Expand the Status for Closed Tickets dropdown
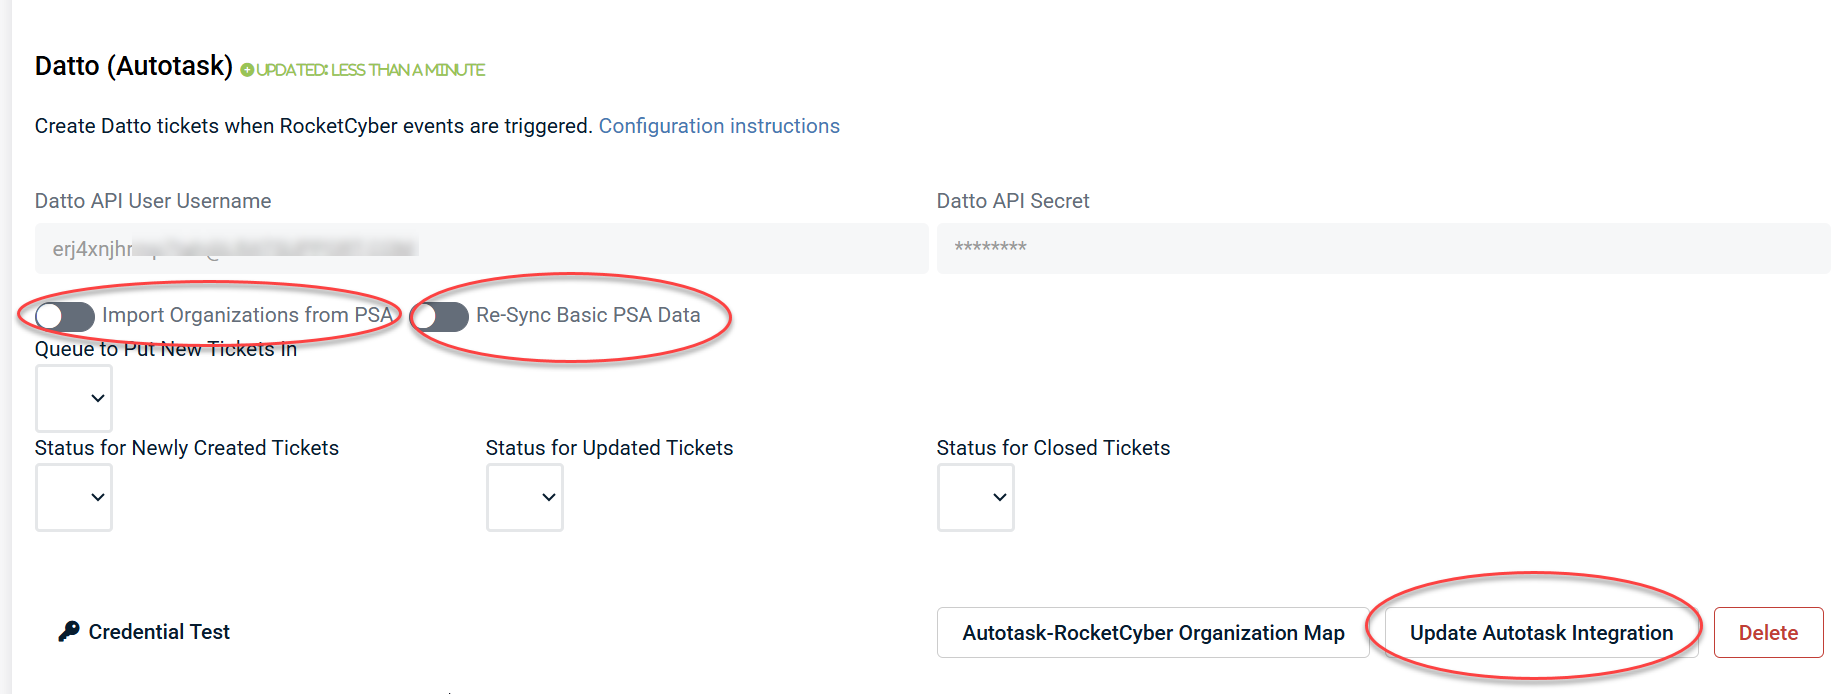The image size is (1838, 694). pyautogui.click(x=976, y=497)
